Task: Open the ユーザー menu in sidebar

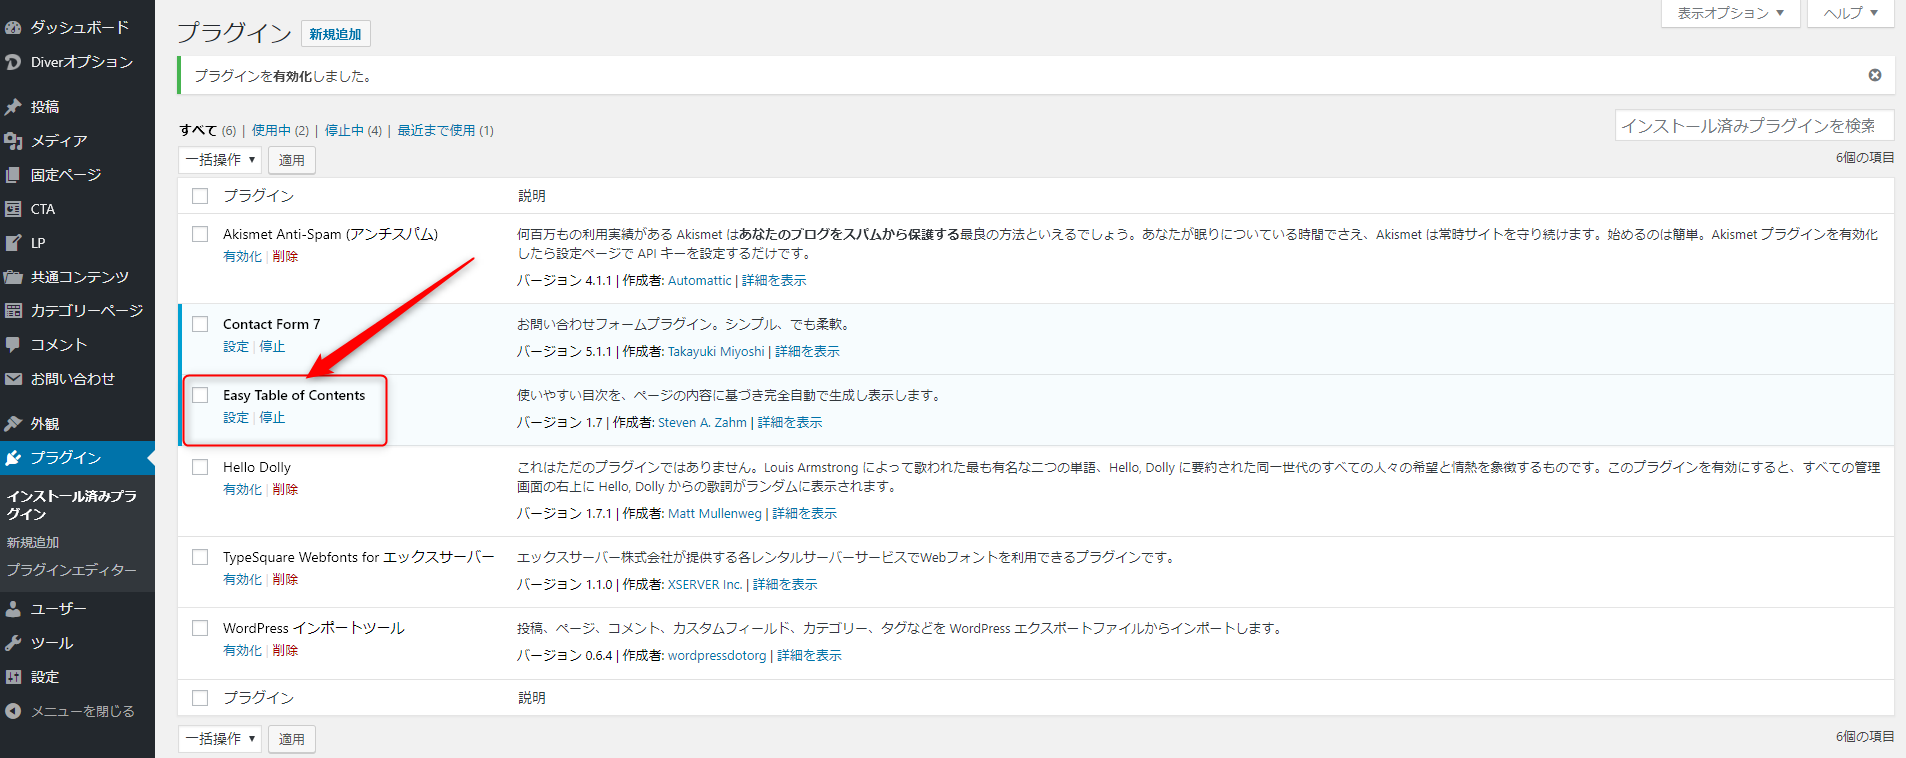Action: [x=58, y=609]
